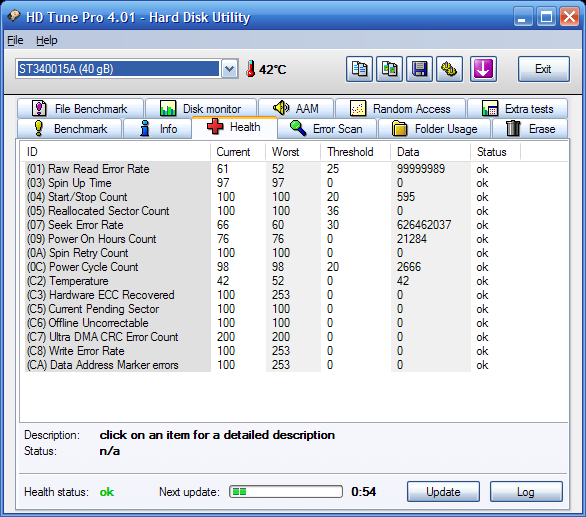Select the (C6) Offline Uncorrectable row
The image size is (586, 517).
(272, 323)
